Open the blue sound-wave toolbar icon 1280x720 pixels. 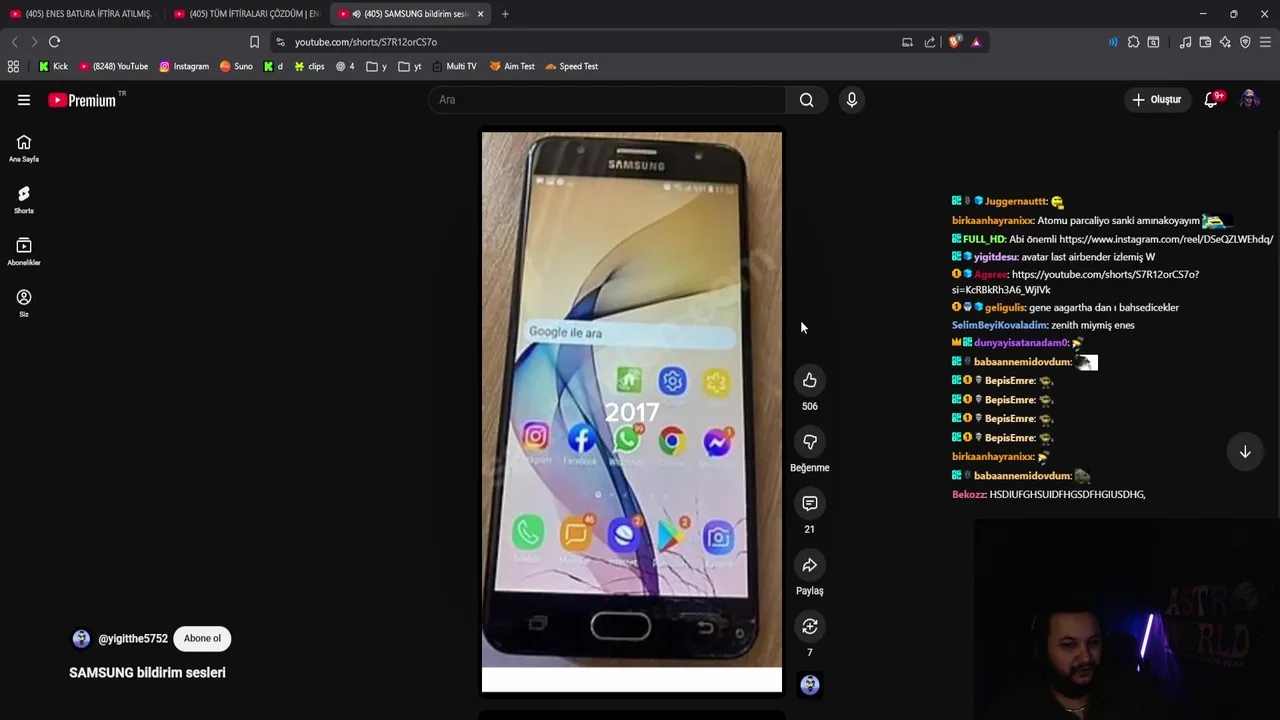tap(1113, 42)
